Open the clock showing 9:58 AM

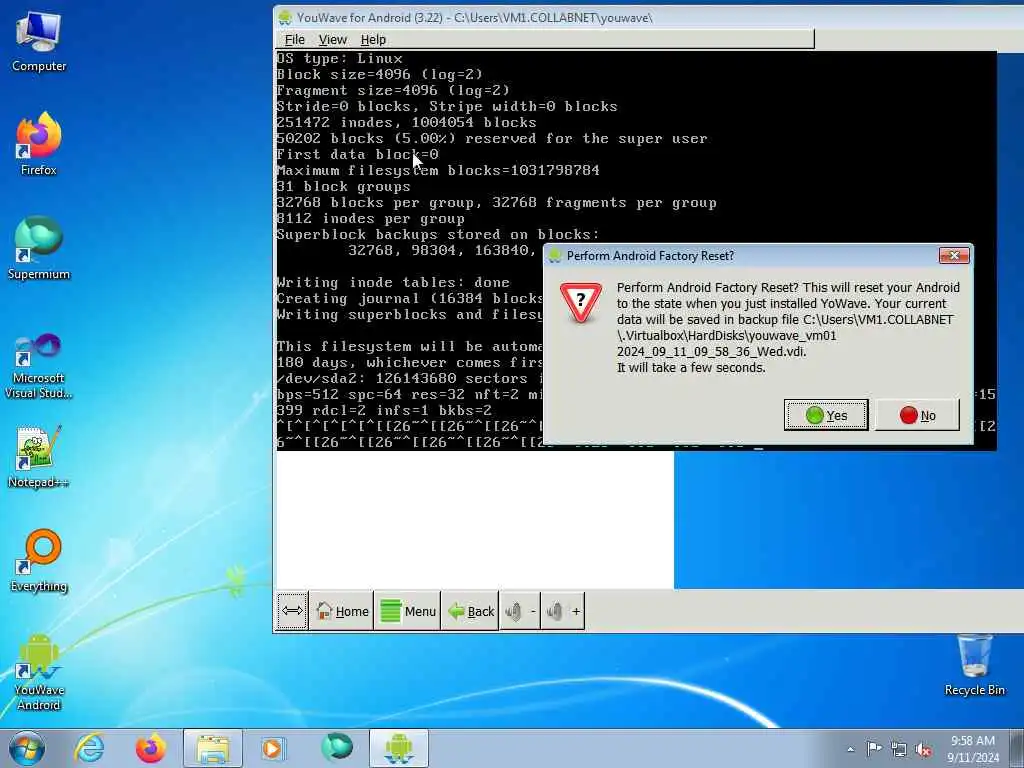pos(973,748)
